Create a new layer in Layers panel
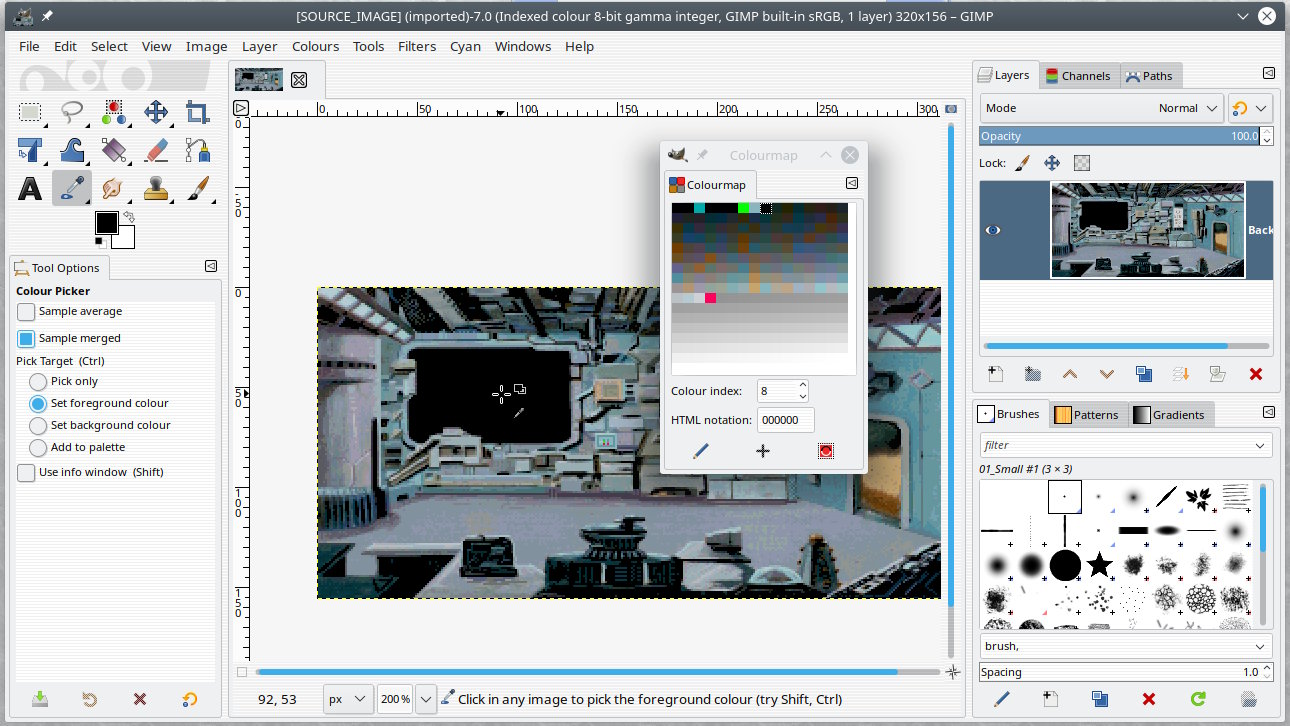Viewport: 1290px width, 726px height. tap(995, 374)
